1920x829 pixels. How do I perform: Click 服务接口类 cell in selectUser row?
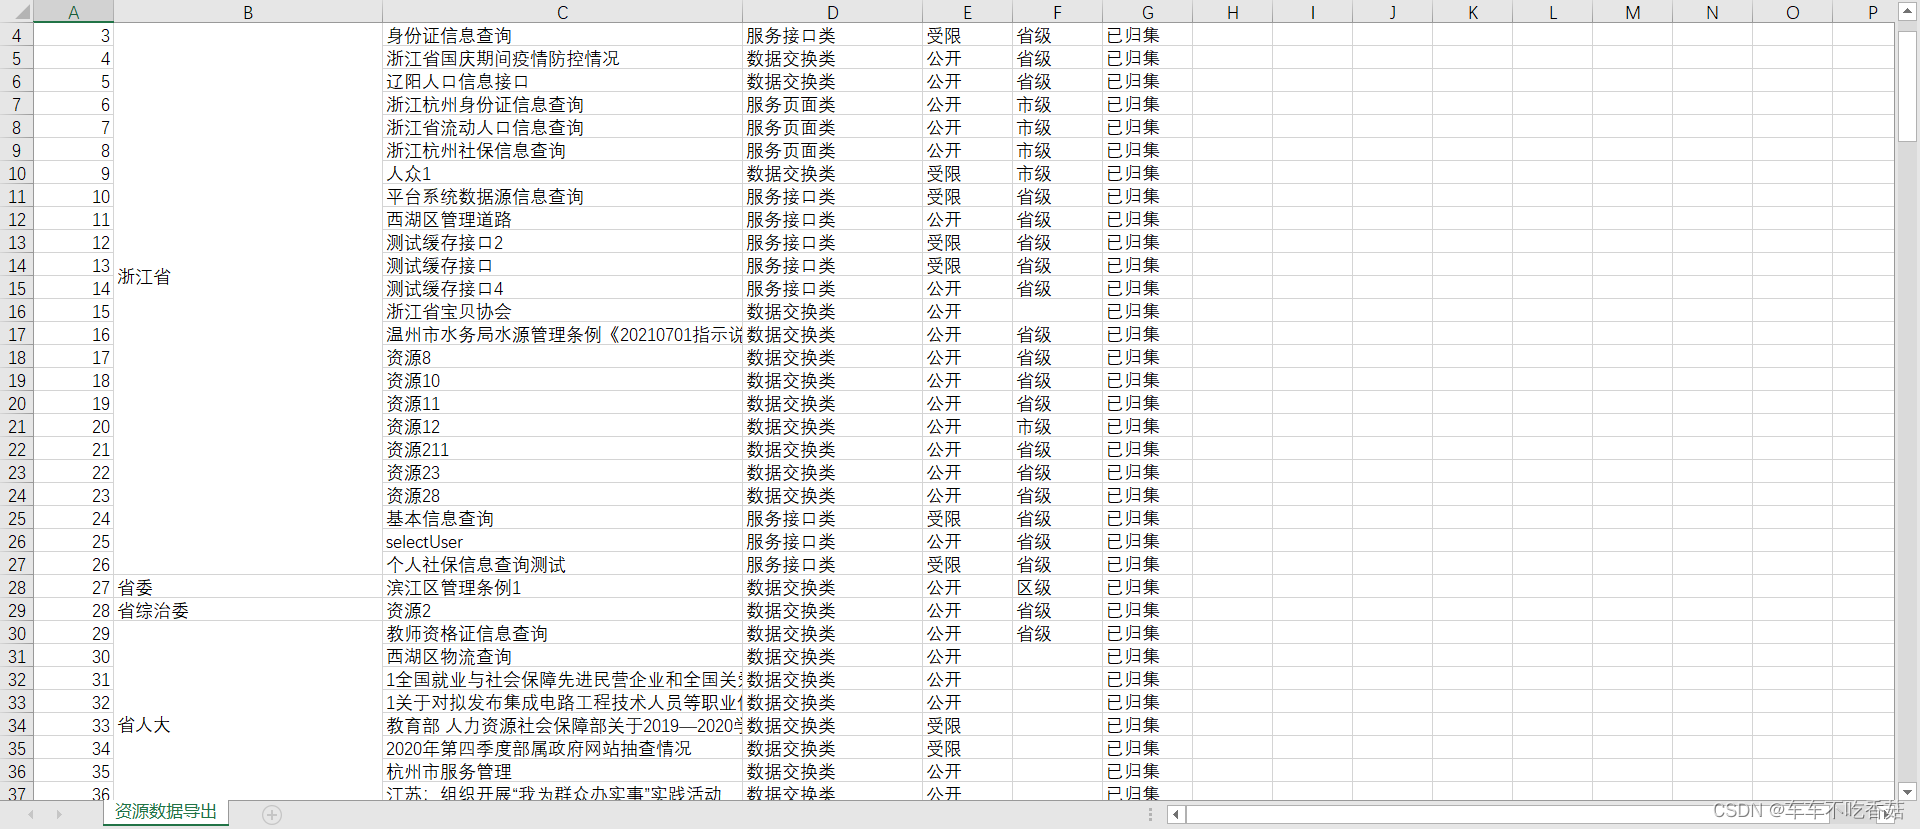pos(832,541)
